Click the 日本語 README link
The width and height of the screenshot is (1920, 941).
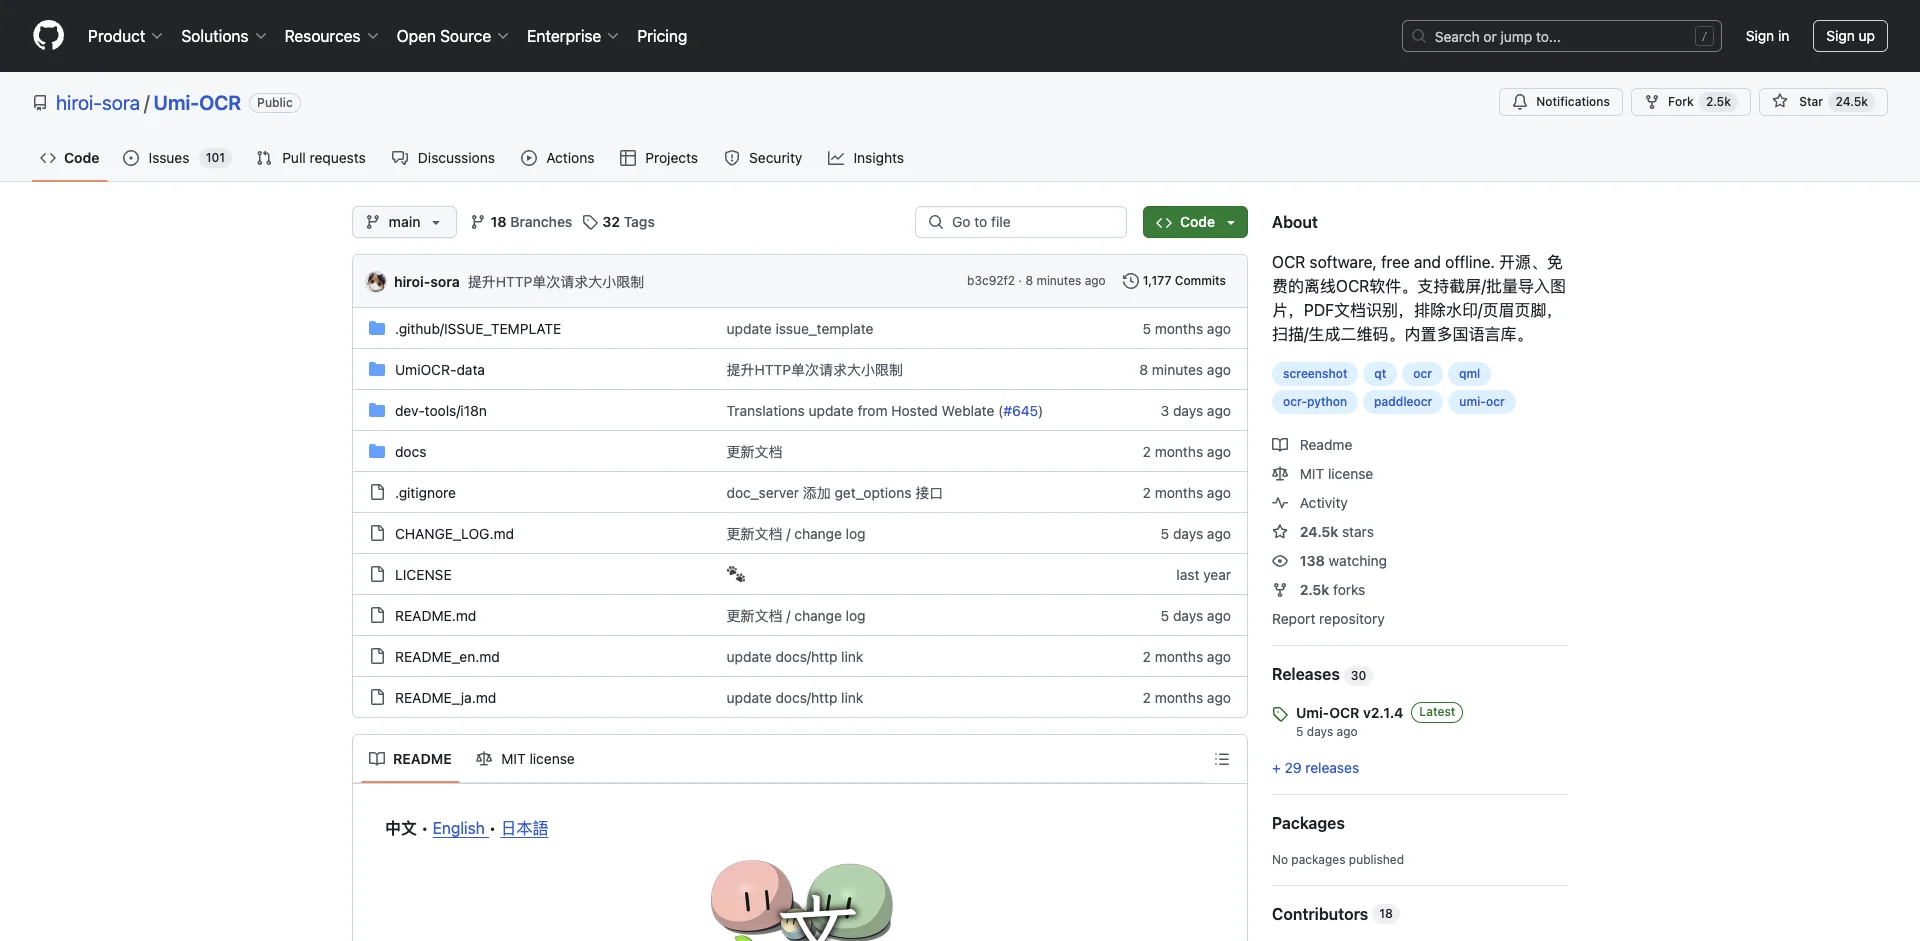click(525, 828)
